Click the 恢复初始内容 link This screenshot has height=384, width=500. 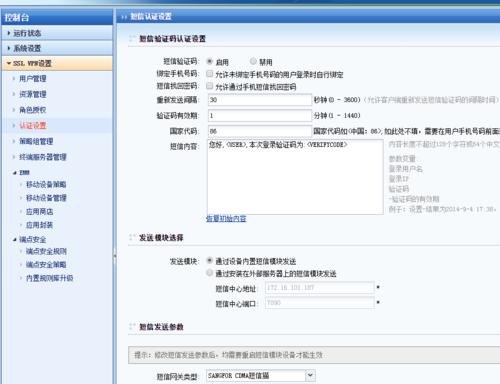pyautogui.click(x=226, y=219)
